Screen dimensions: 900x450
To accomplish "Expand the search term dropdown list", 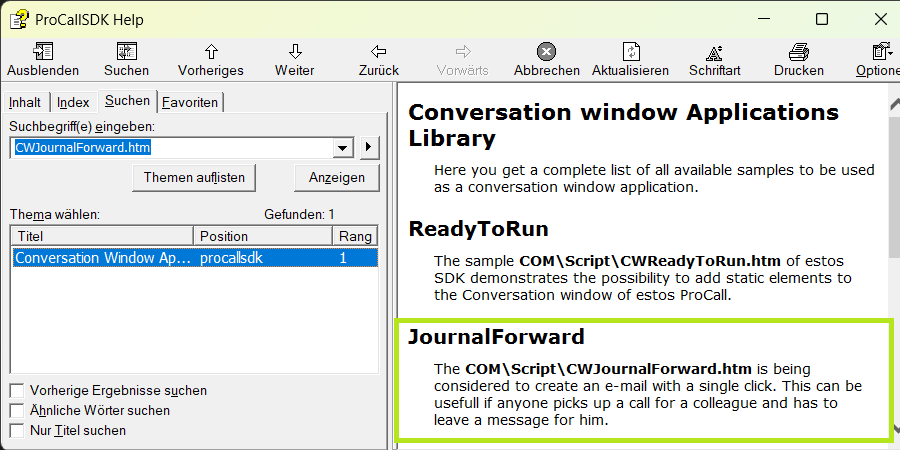I will click(344, 148).
